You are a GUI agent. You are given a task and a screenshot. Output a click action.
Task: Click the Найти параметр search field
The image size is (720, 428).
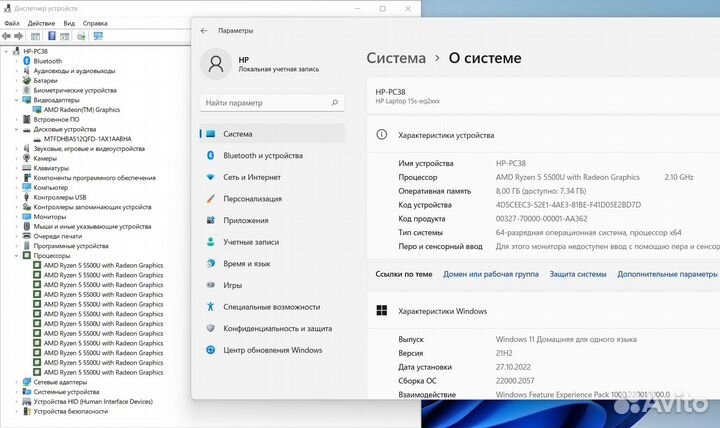pos(272,103)
